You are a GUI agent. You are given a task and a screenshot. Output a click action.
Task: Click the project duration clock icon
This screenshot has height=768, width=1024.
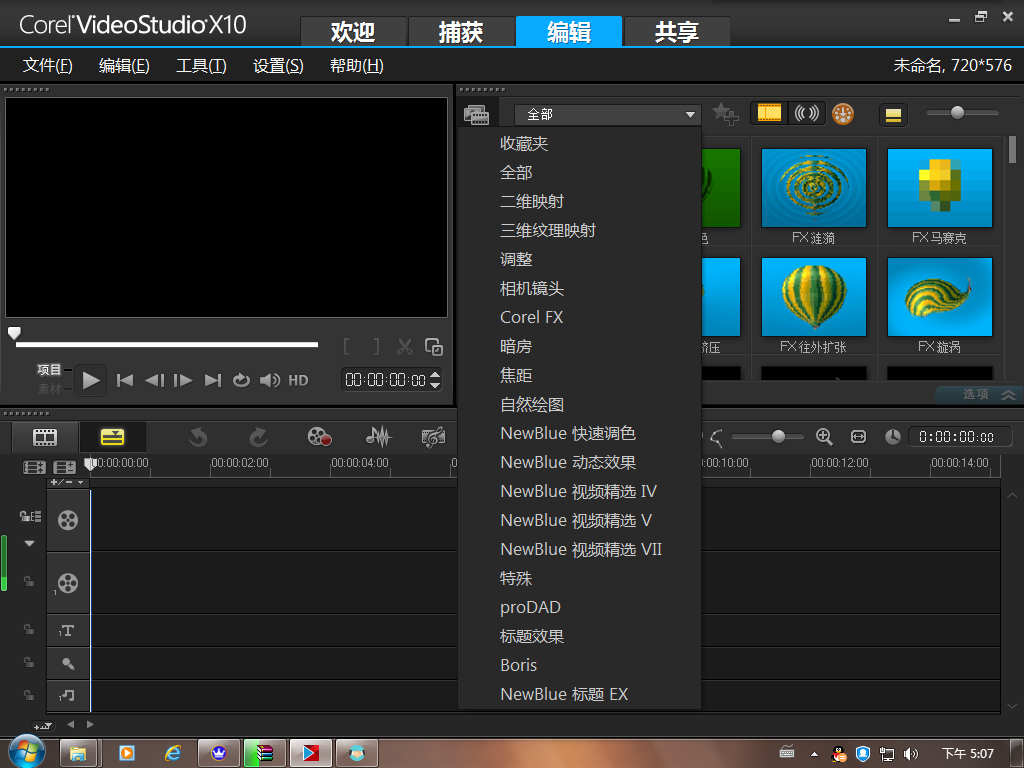pyautogui.click(x=893, y=437)
